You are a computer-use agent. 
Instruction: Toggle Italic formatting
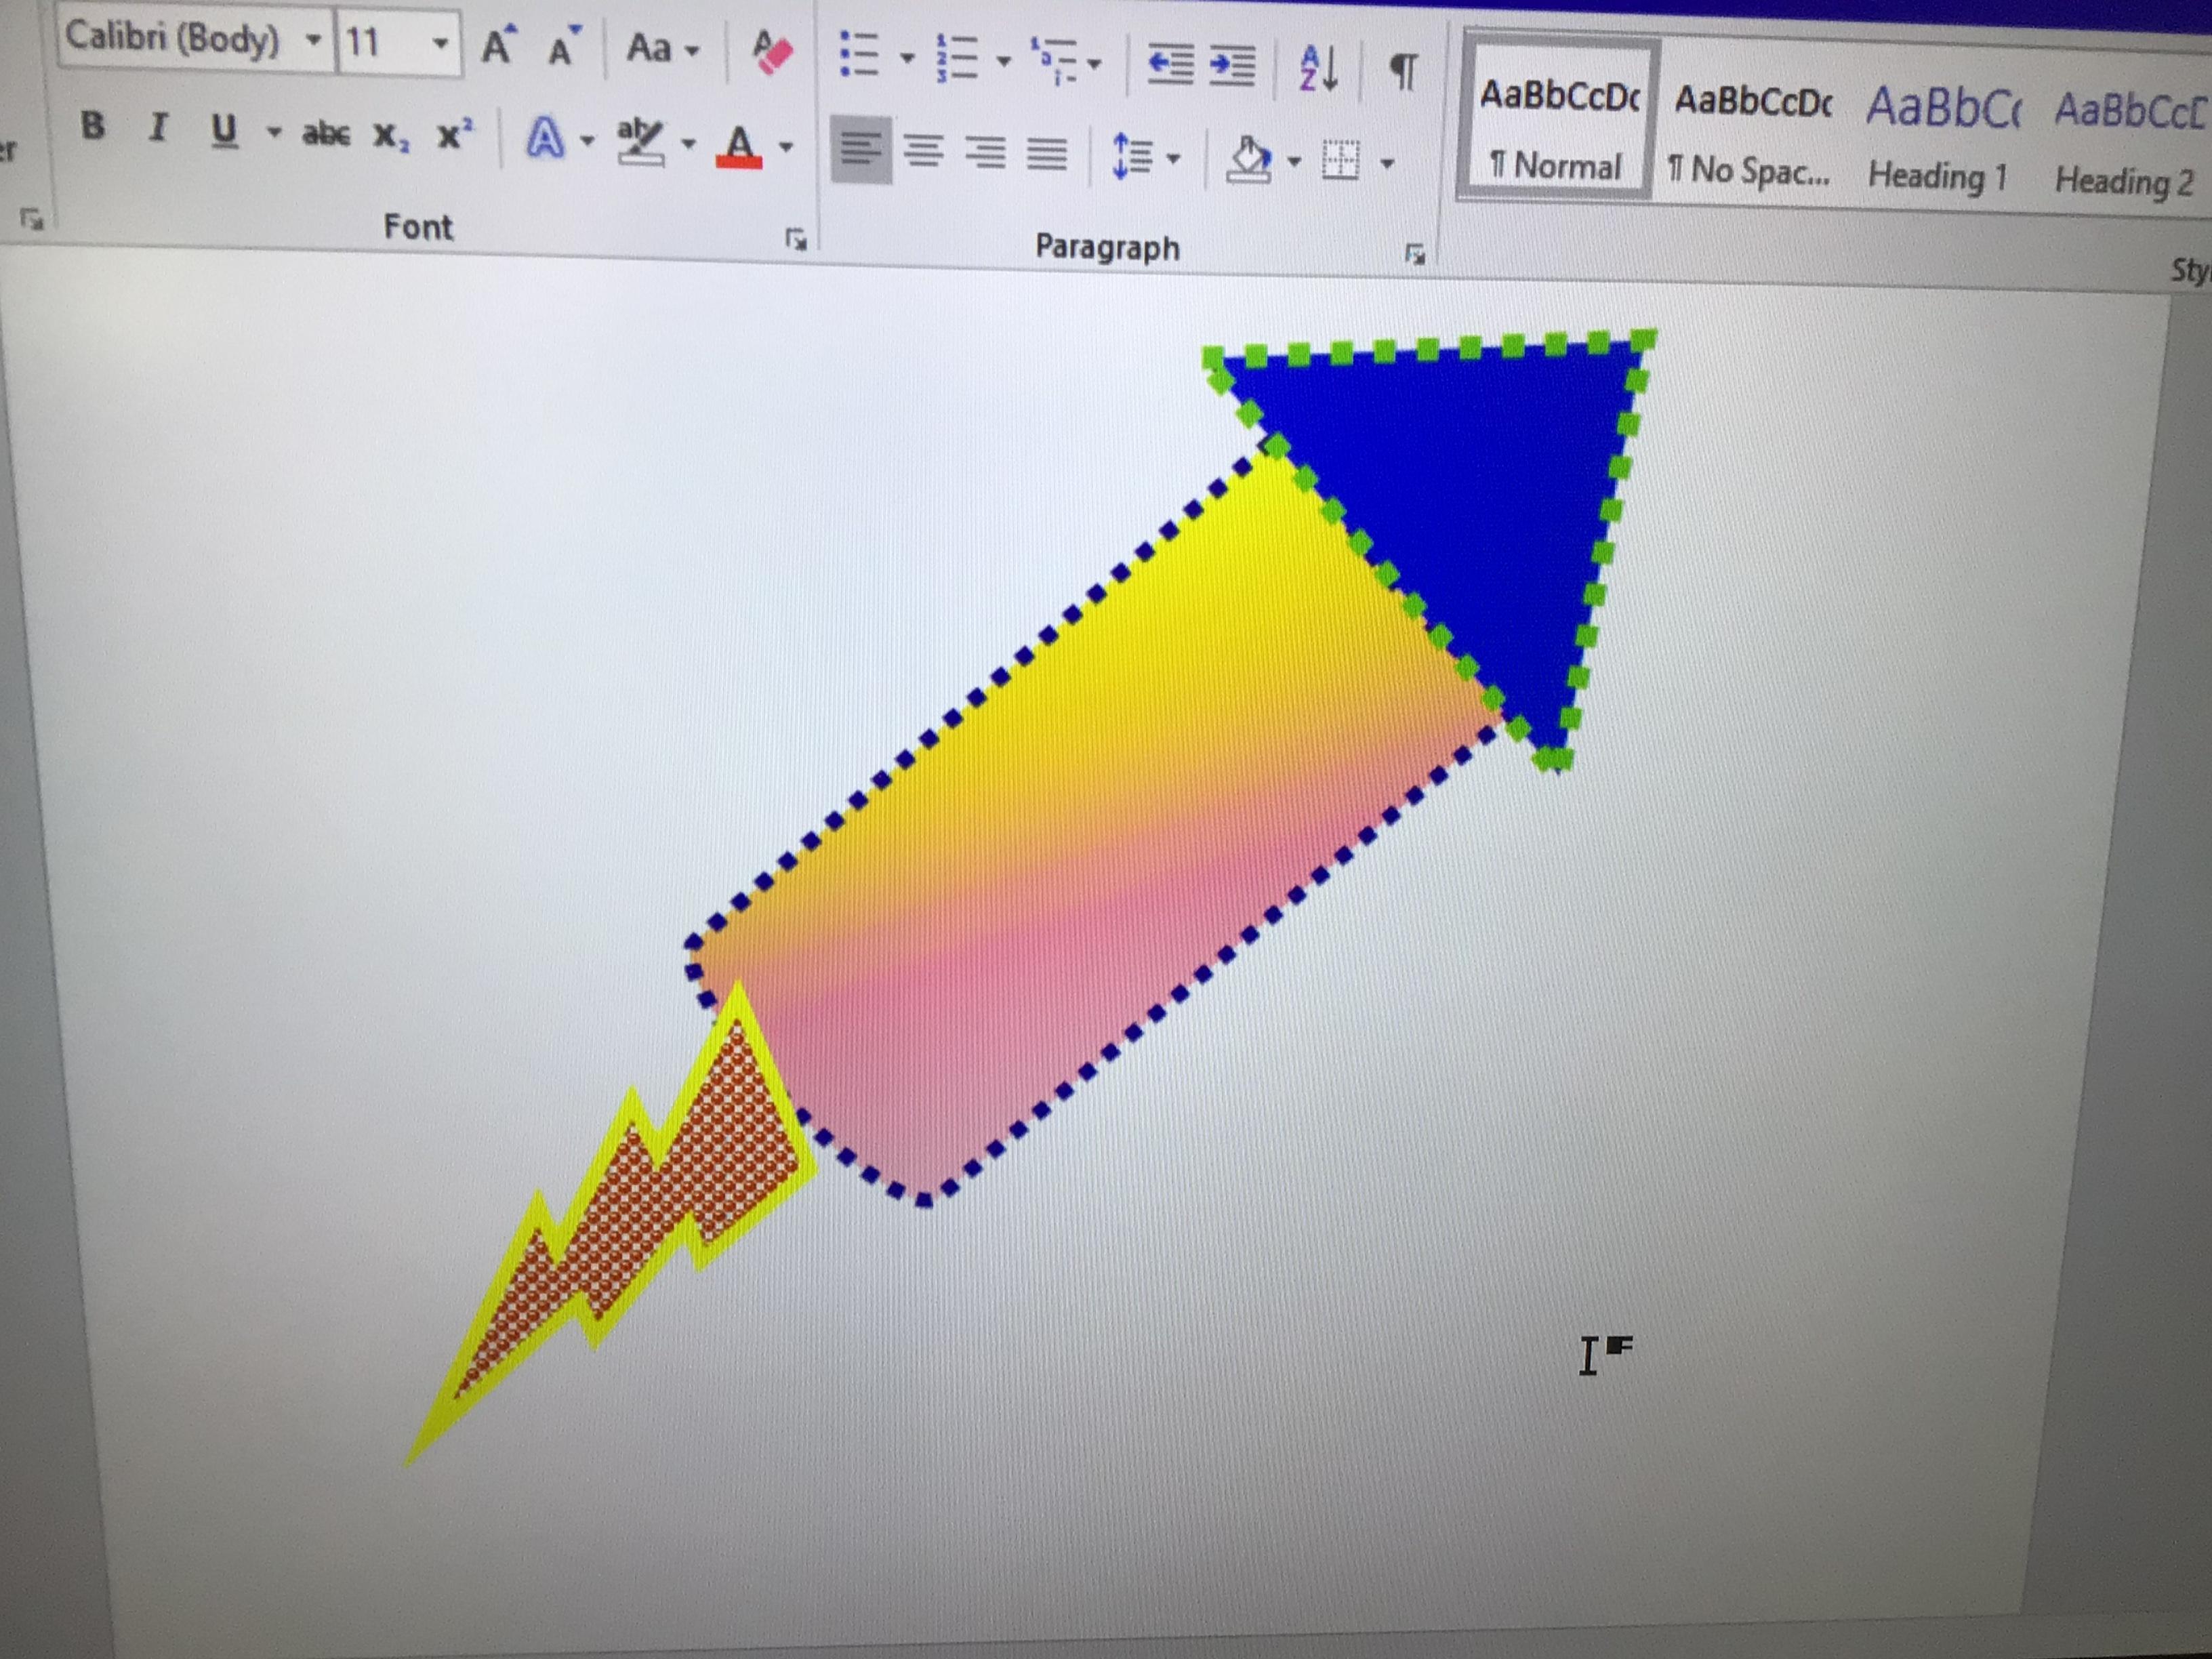157,127
